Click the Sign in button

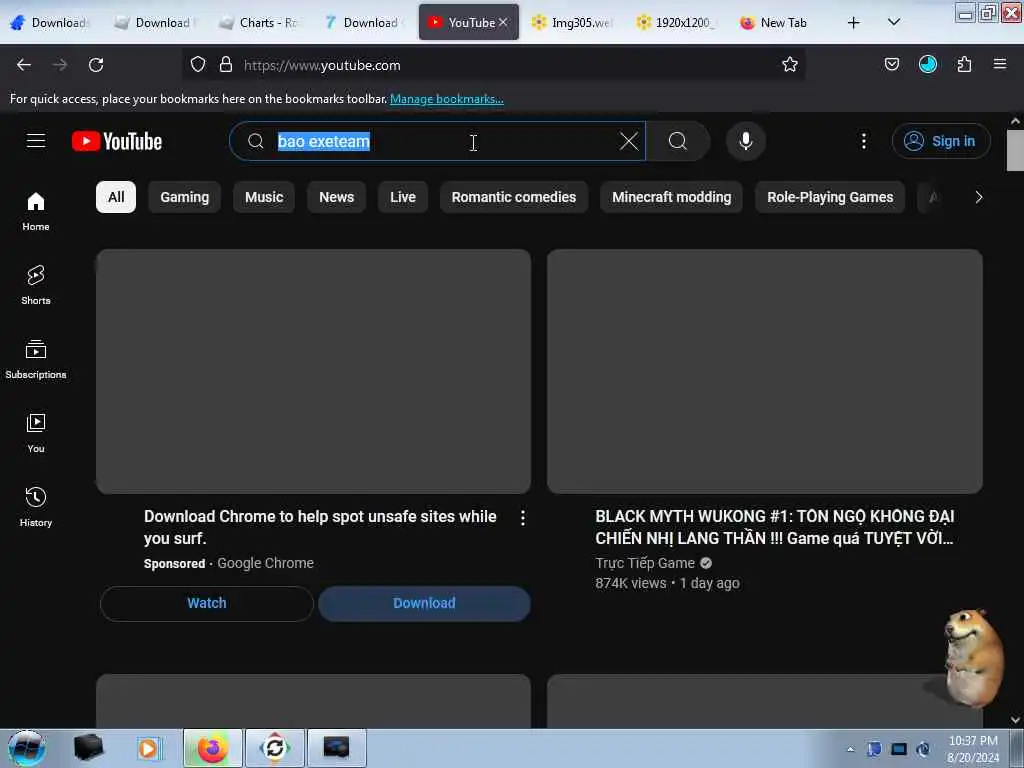[x=941, y=141]
